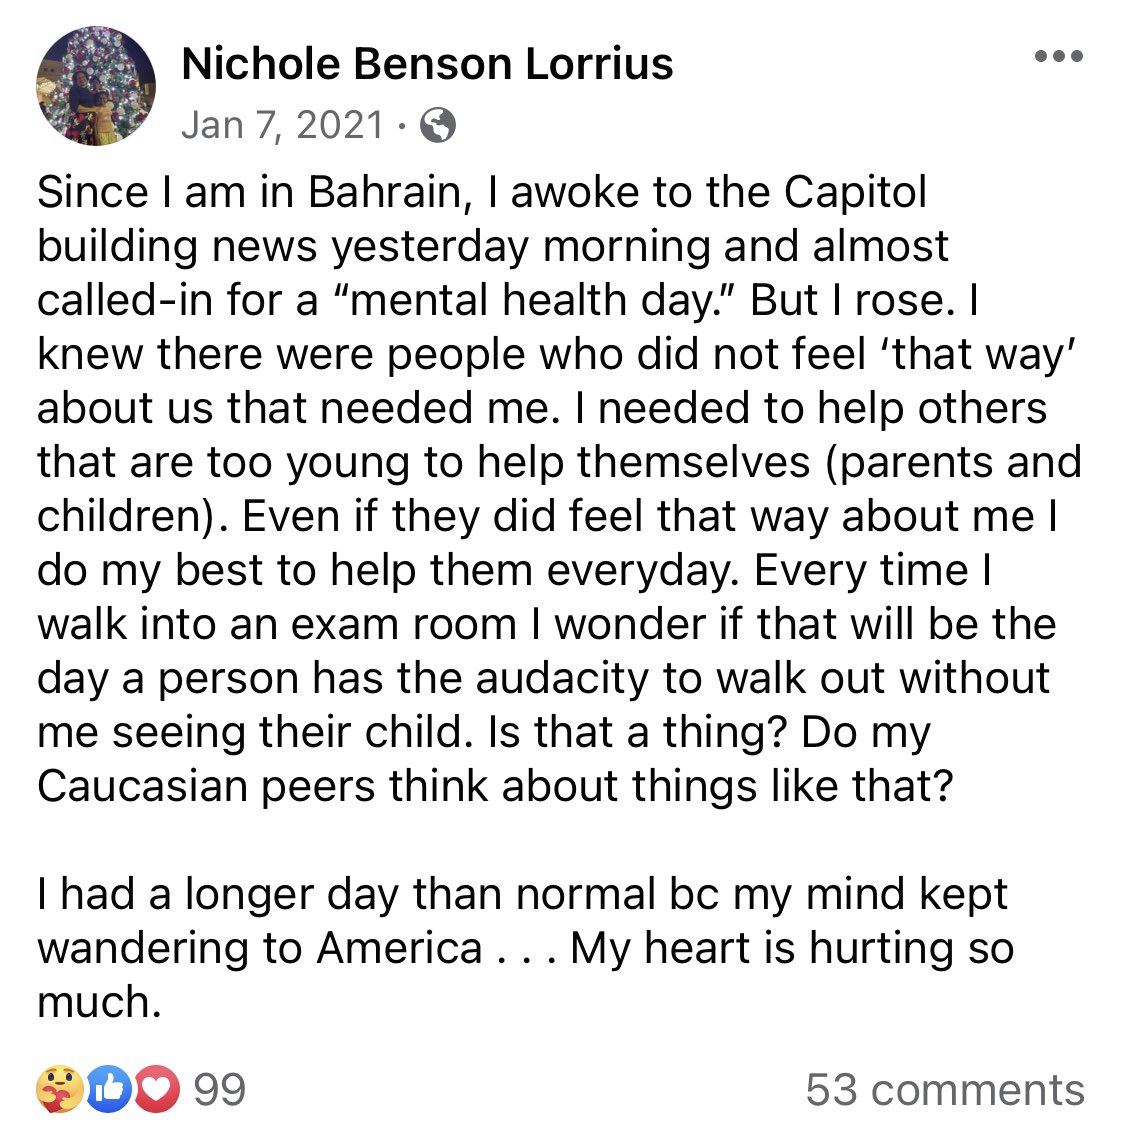The image size is (1125, 1138).
Task: Open the 53 comments link
Action: [x=945, y=1089]
